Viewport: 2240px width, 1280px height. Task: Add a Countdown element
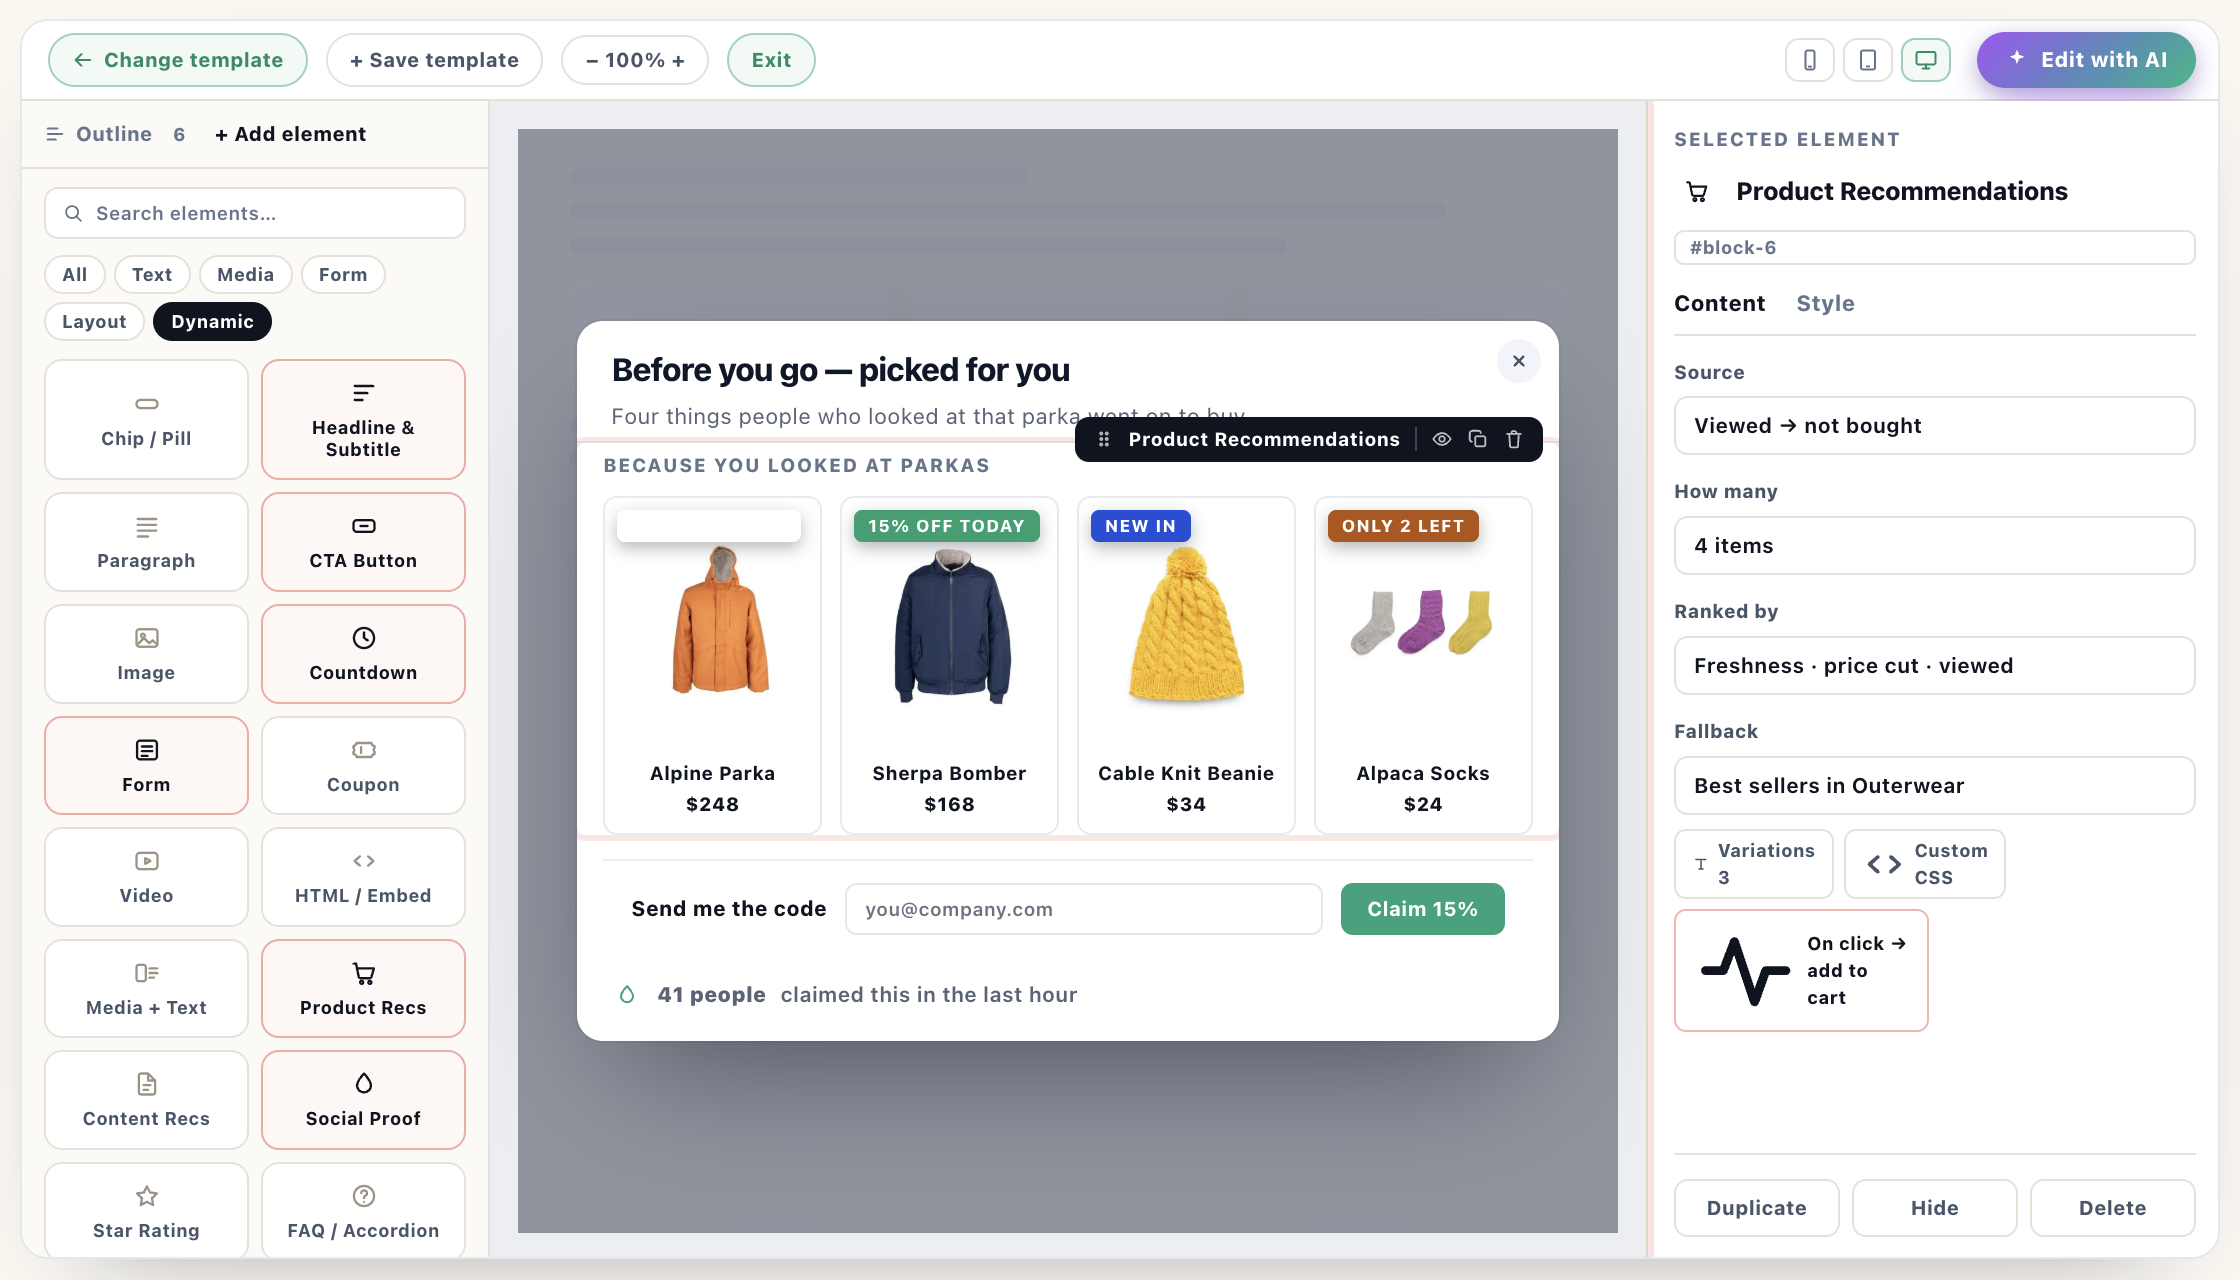point(363,654)
